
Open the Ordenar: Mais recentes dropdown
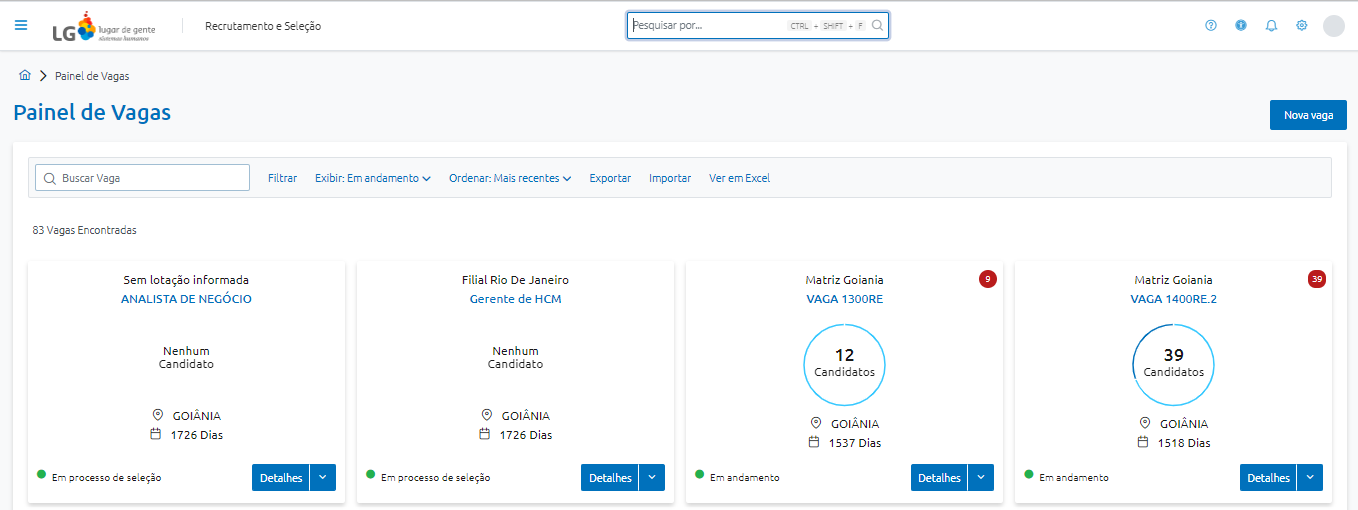pyautogui.click(x=509, y=178)
